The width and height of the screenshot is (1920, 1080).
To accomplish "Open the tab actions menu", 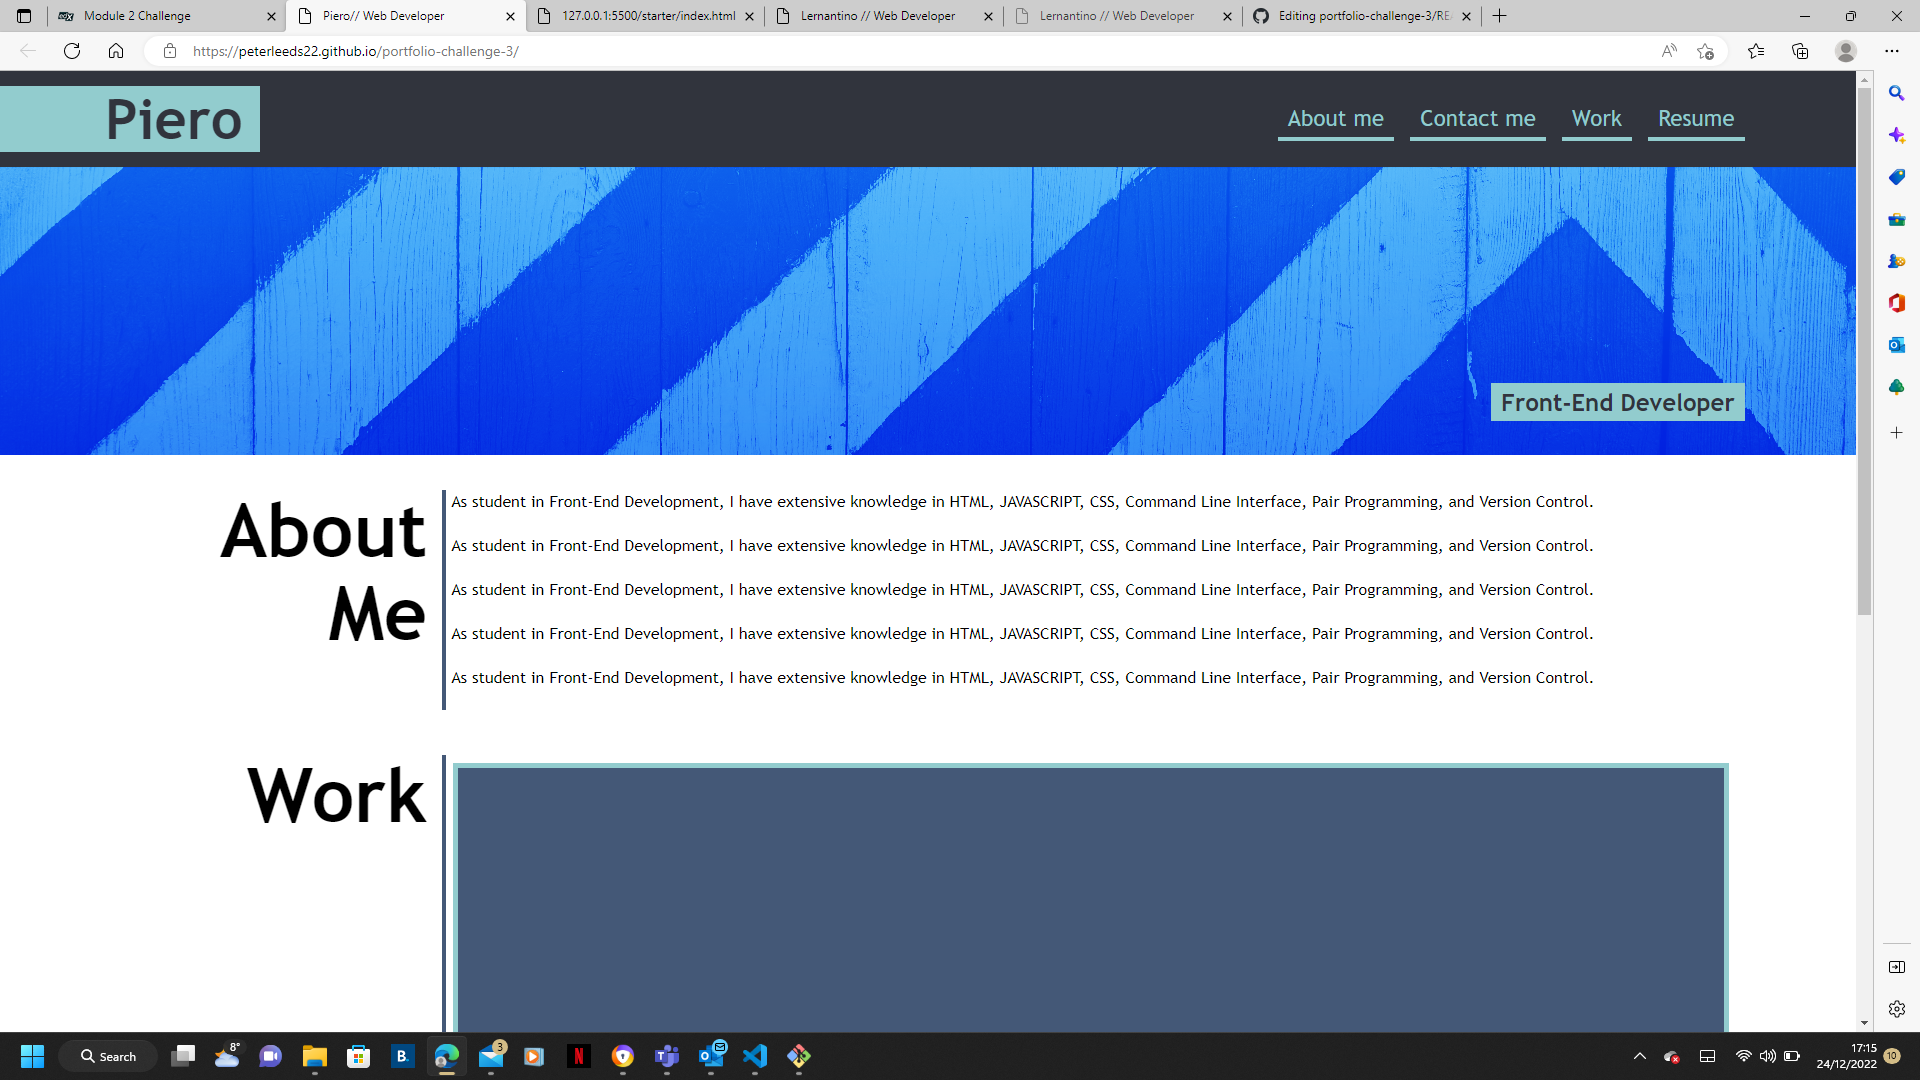I will [x=24, y=16].
